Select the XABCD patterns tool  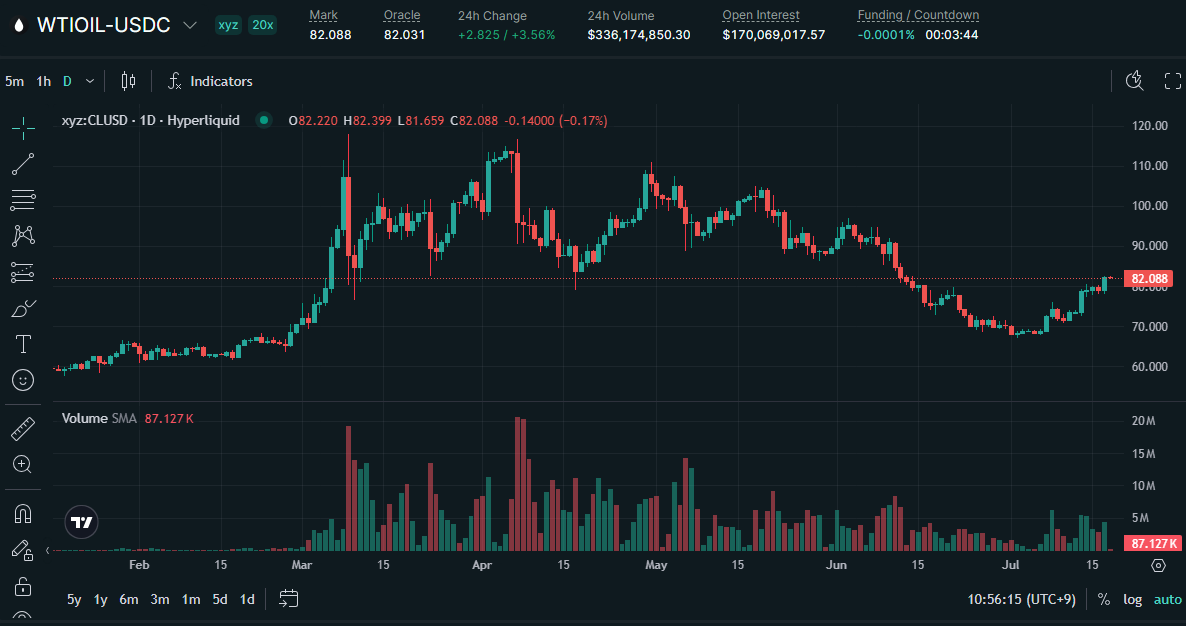(x=23, y=236)
